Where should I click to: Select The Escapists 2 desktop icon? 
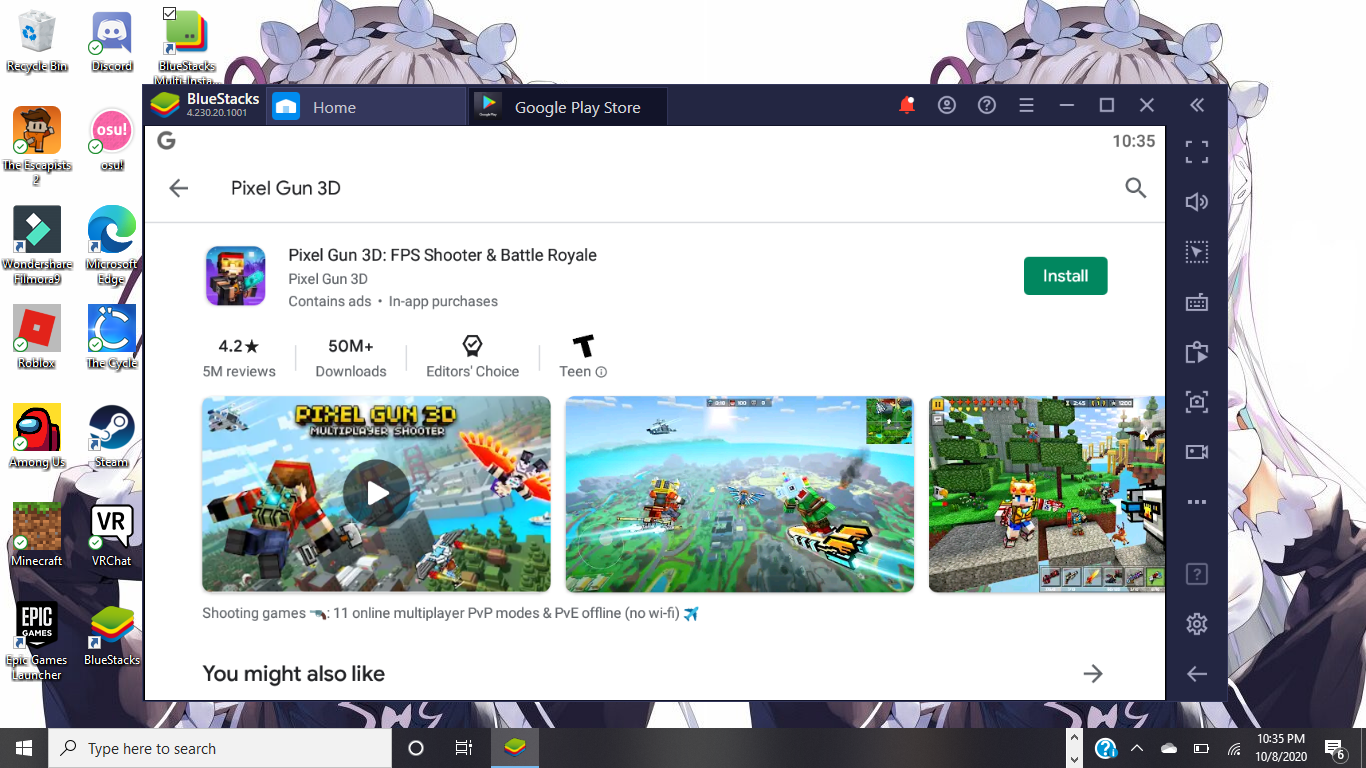37,146
